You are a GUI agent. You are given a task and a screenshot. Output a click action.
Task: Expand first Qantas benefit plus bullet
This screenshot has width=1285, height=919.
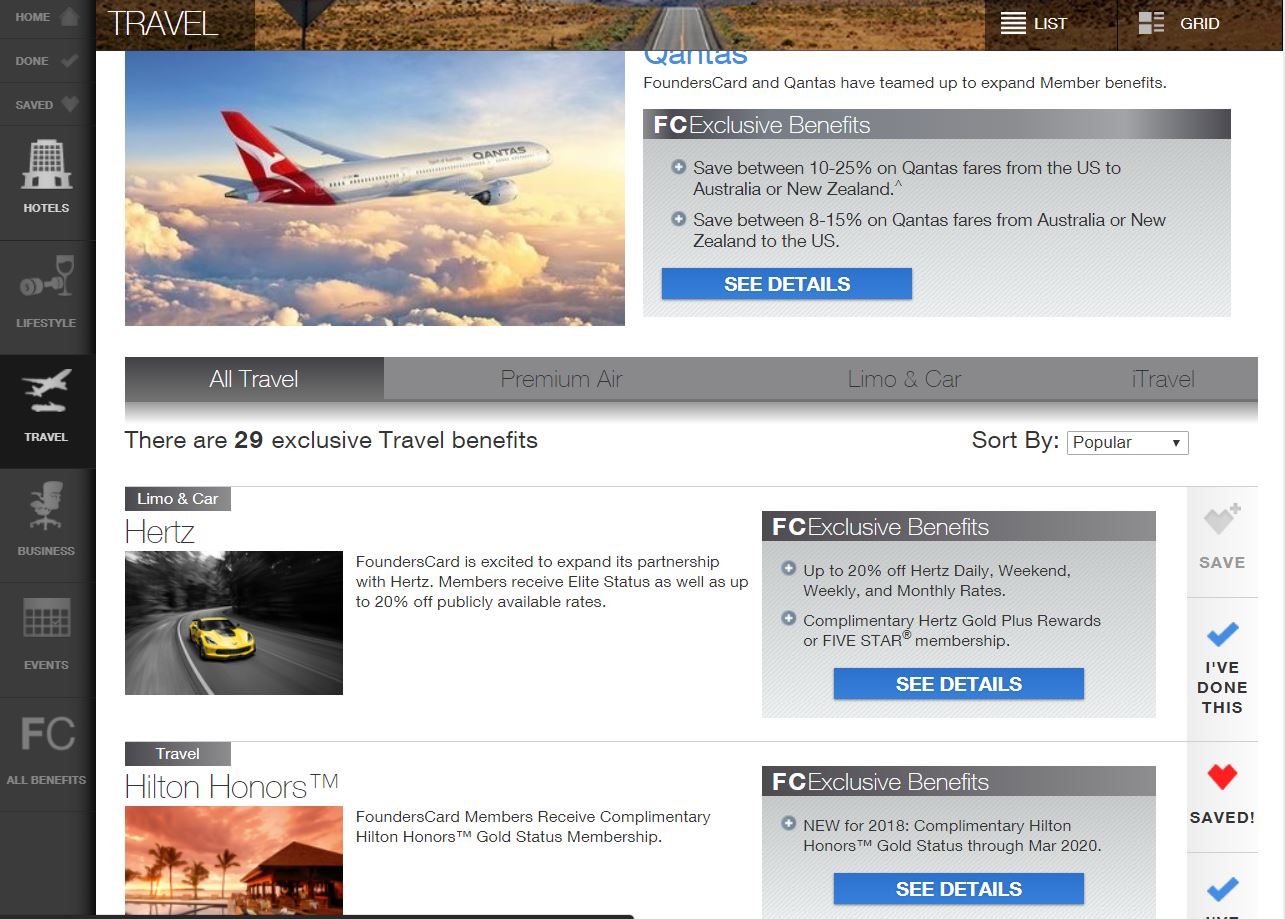pos(679,167)
